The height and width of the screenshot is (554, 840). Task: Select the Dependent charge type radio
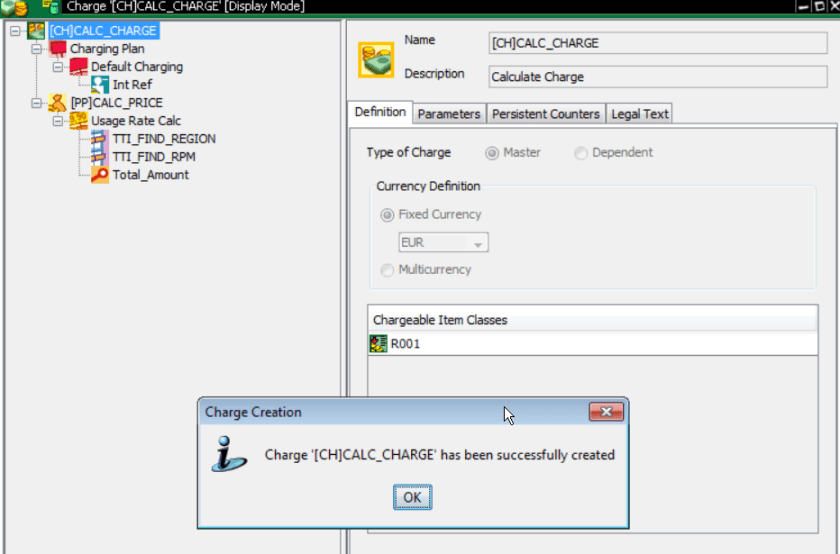[x=581, y=153]
